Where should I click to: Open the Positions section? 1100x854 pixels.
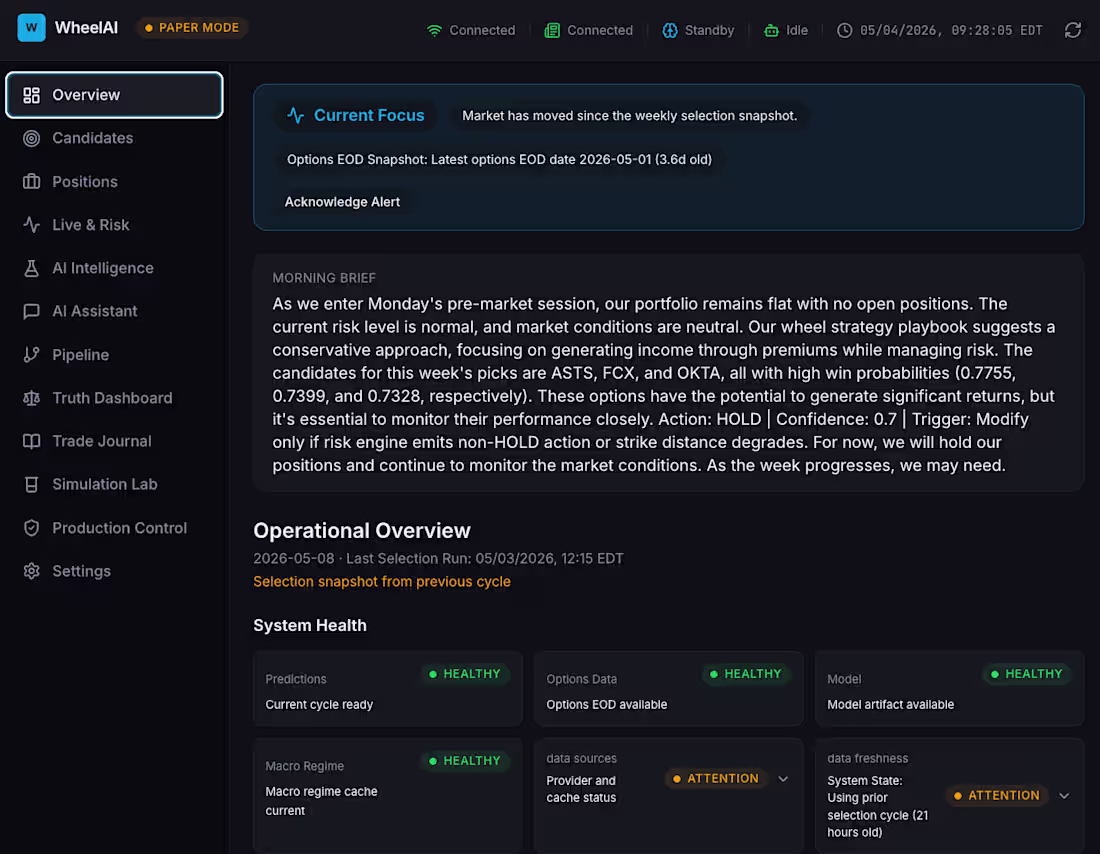(85, 182)
